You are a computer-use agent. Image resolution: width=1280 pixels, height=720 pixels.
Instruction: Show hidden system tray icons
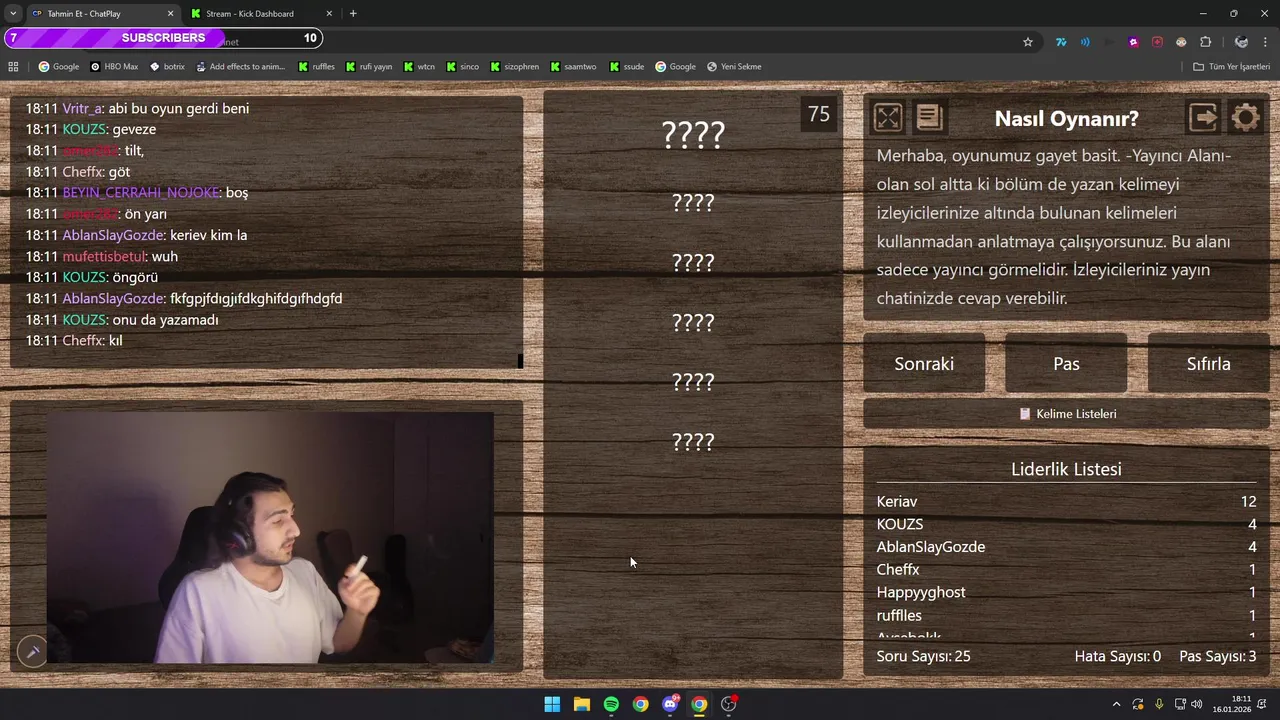click(x=1116, y=704)
